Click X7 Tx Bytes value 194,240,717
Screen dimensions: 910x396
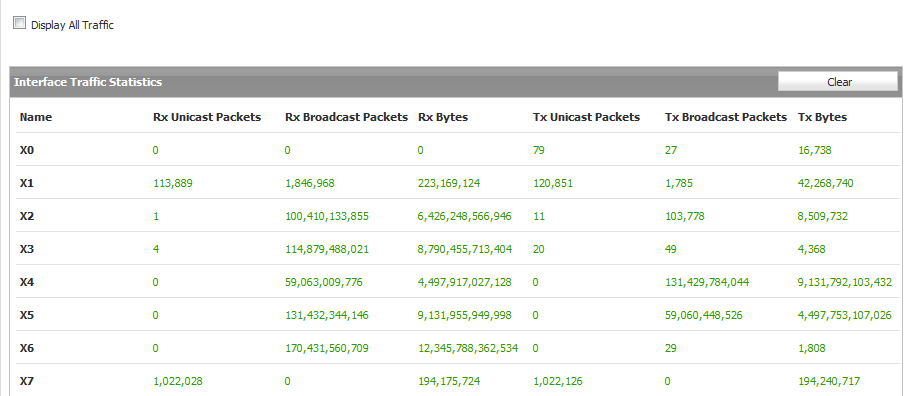829,382
